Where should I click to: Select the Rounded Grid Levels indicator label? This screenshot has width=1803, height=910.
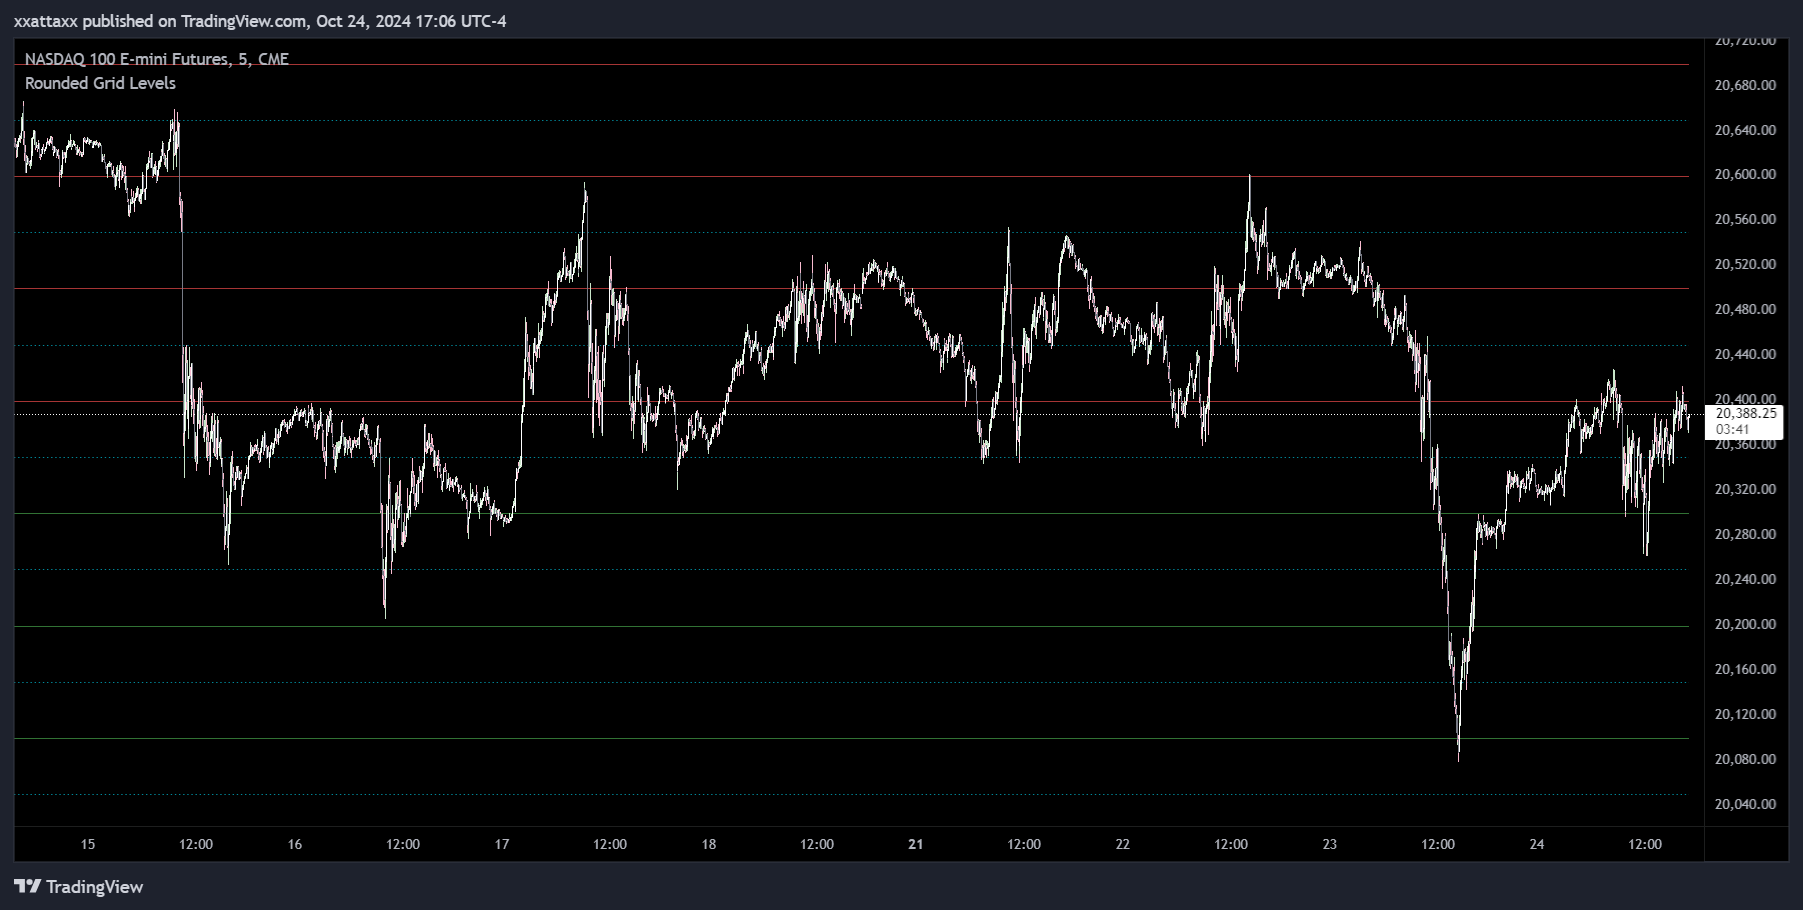(x=100, y=83)
